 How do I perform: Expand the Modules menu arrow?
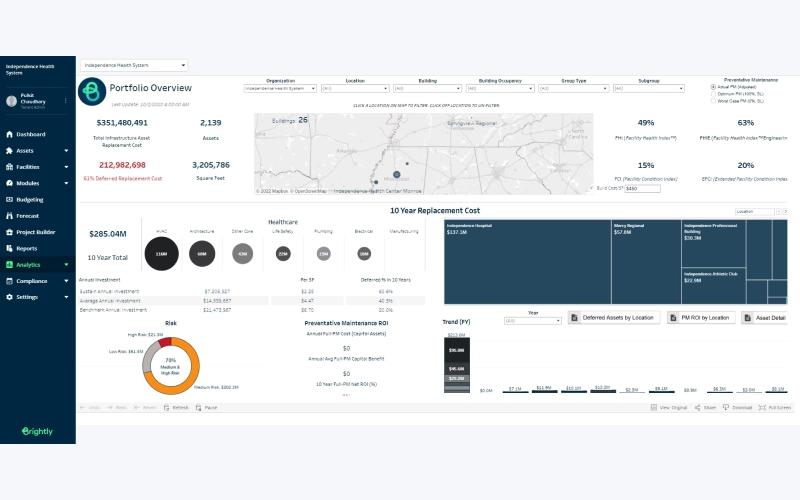click(x=66, y=183)
